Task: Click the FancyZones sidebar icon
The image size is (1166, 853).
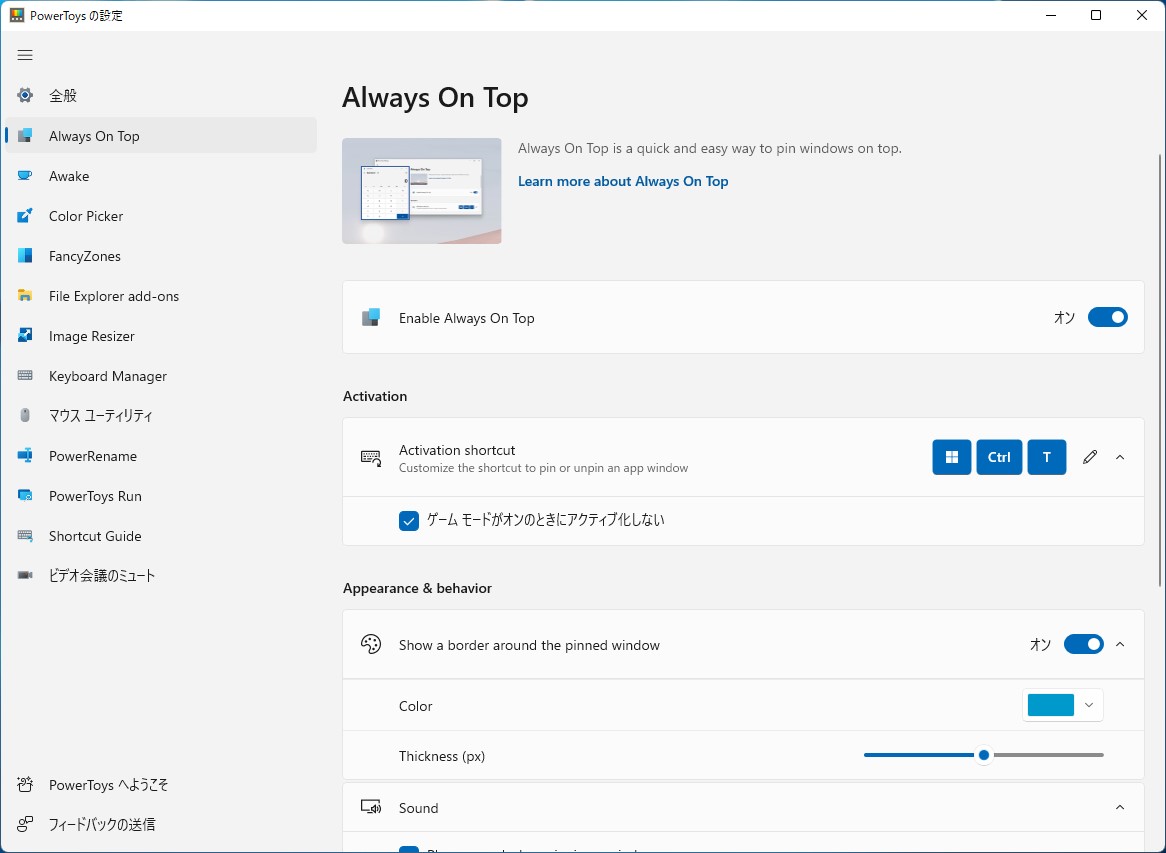Action: 26,256
